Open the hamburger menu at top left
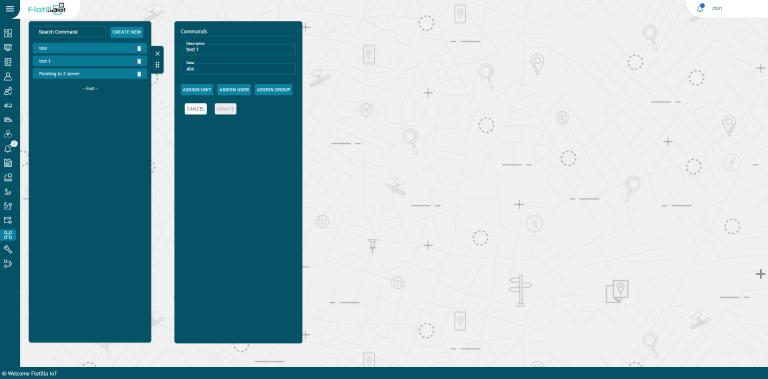This screenshot has width=768, height=379. point(10,9)
